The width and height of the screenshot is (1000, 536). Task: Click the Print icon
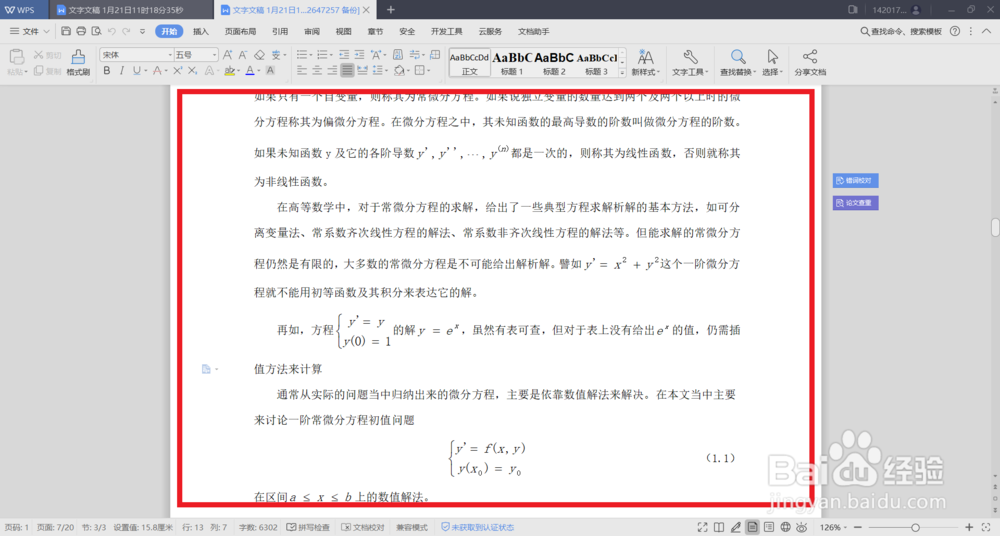[81, 31]
